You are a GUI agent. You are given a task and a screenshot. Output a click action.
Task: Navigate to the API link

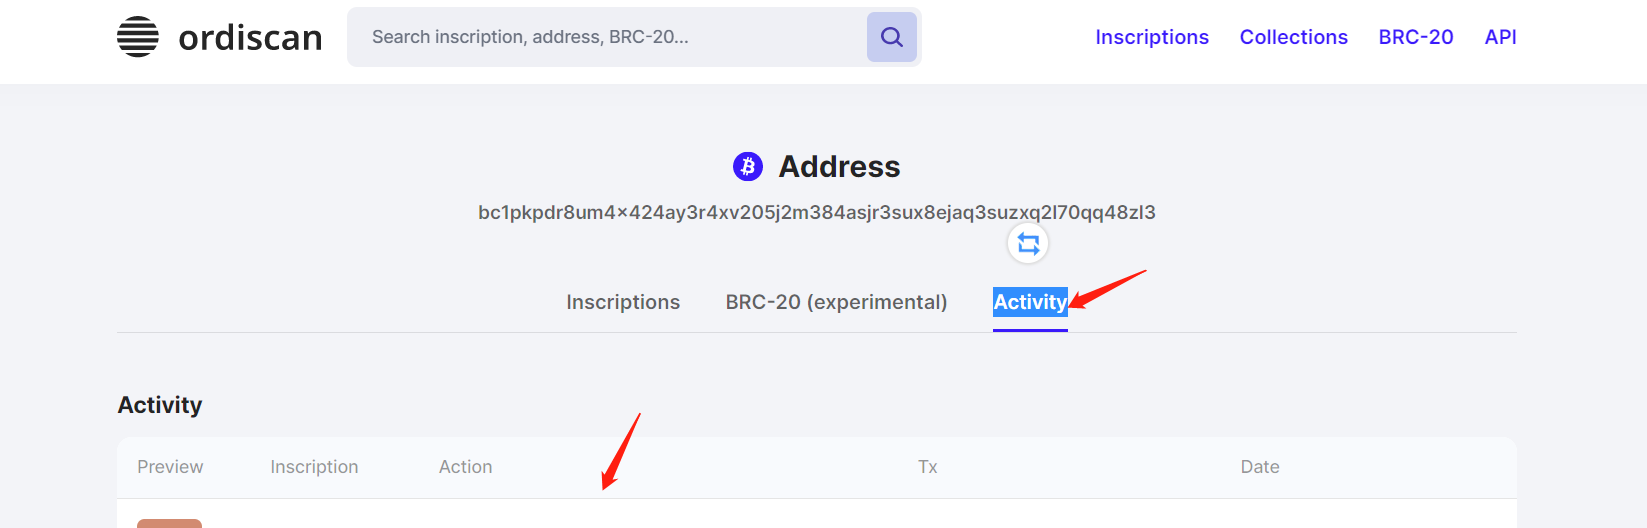[1500, 37]
